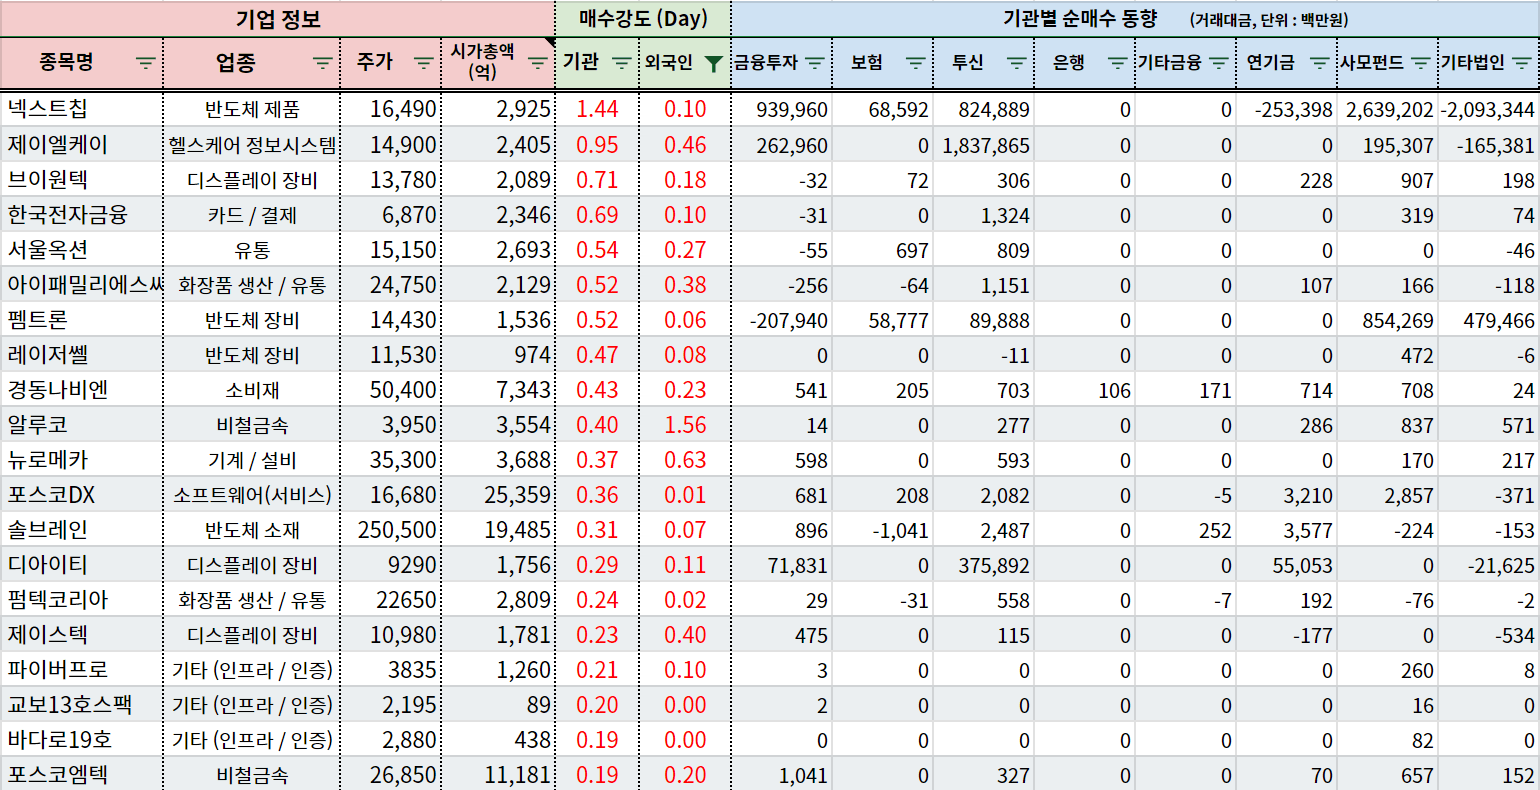Select the 포스코DX stock name cell

click(x=82, y=494)
